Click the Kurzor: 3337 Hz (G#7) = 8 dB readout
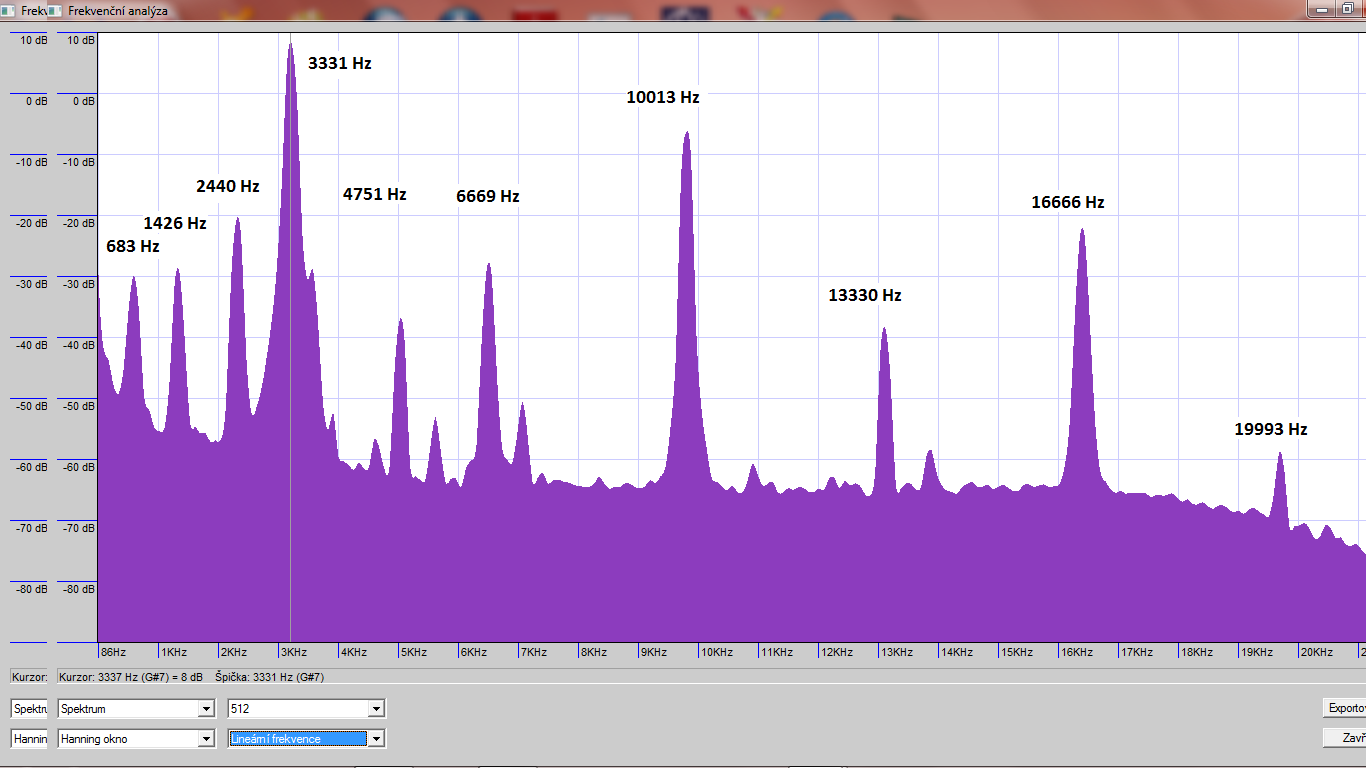This screenshot has height=768, width=1366. click(x=131, y=677)
